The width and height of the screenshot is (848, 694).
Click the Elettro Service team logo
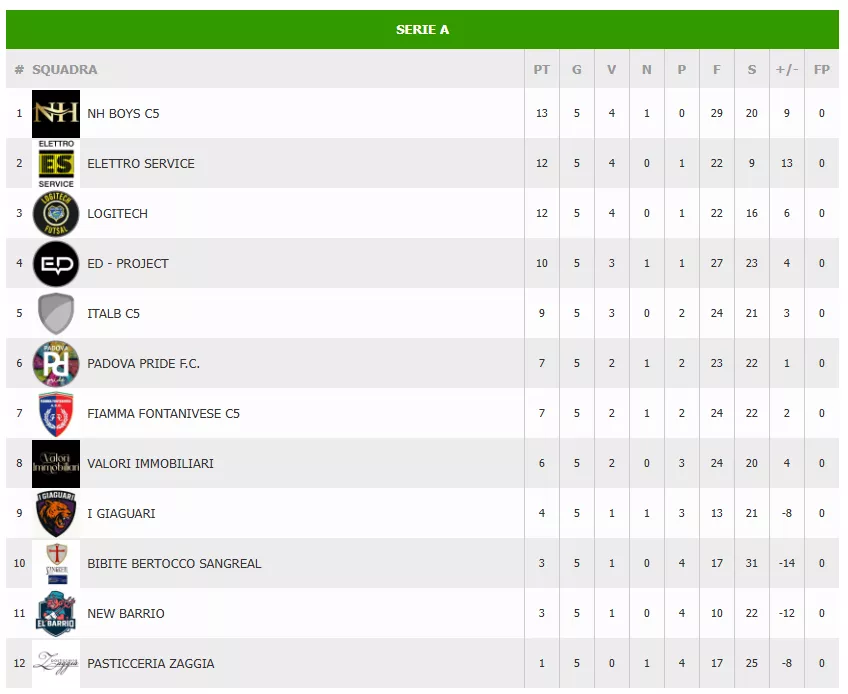click(56, 163)
